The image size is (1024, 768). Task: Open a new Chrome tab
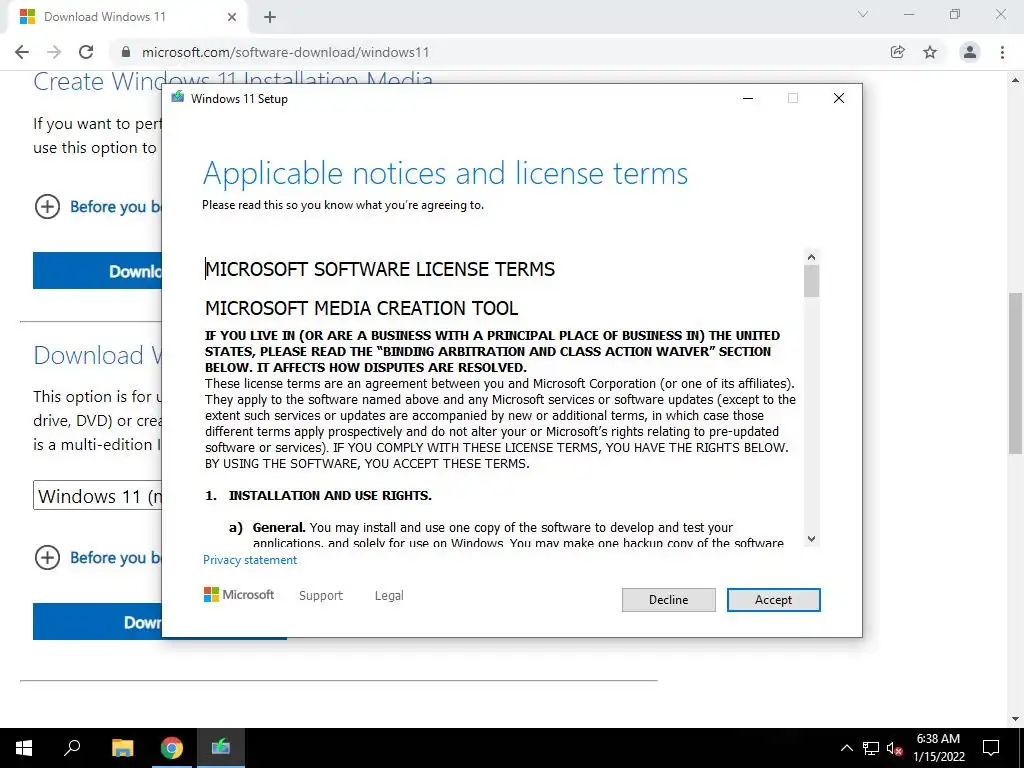pos(270,17)
